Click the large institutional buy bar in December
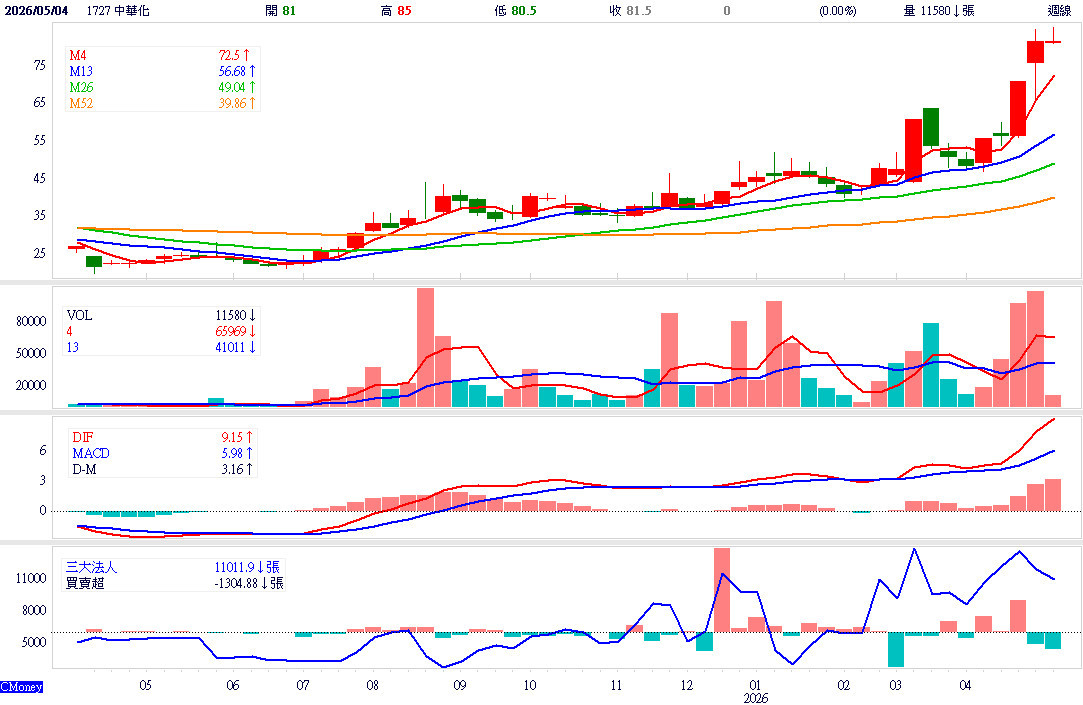Screen dimensions: 1083x705 [722, 590]
